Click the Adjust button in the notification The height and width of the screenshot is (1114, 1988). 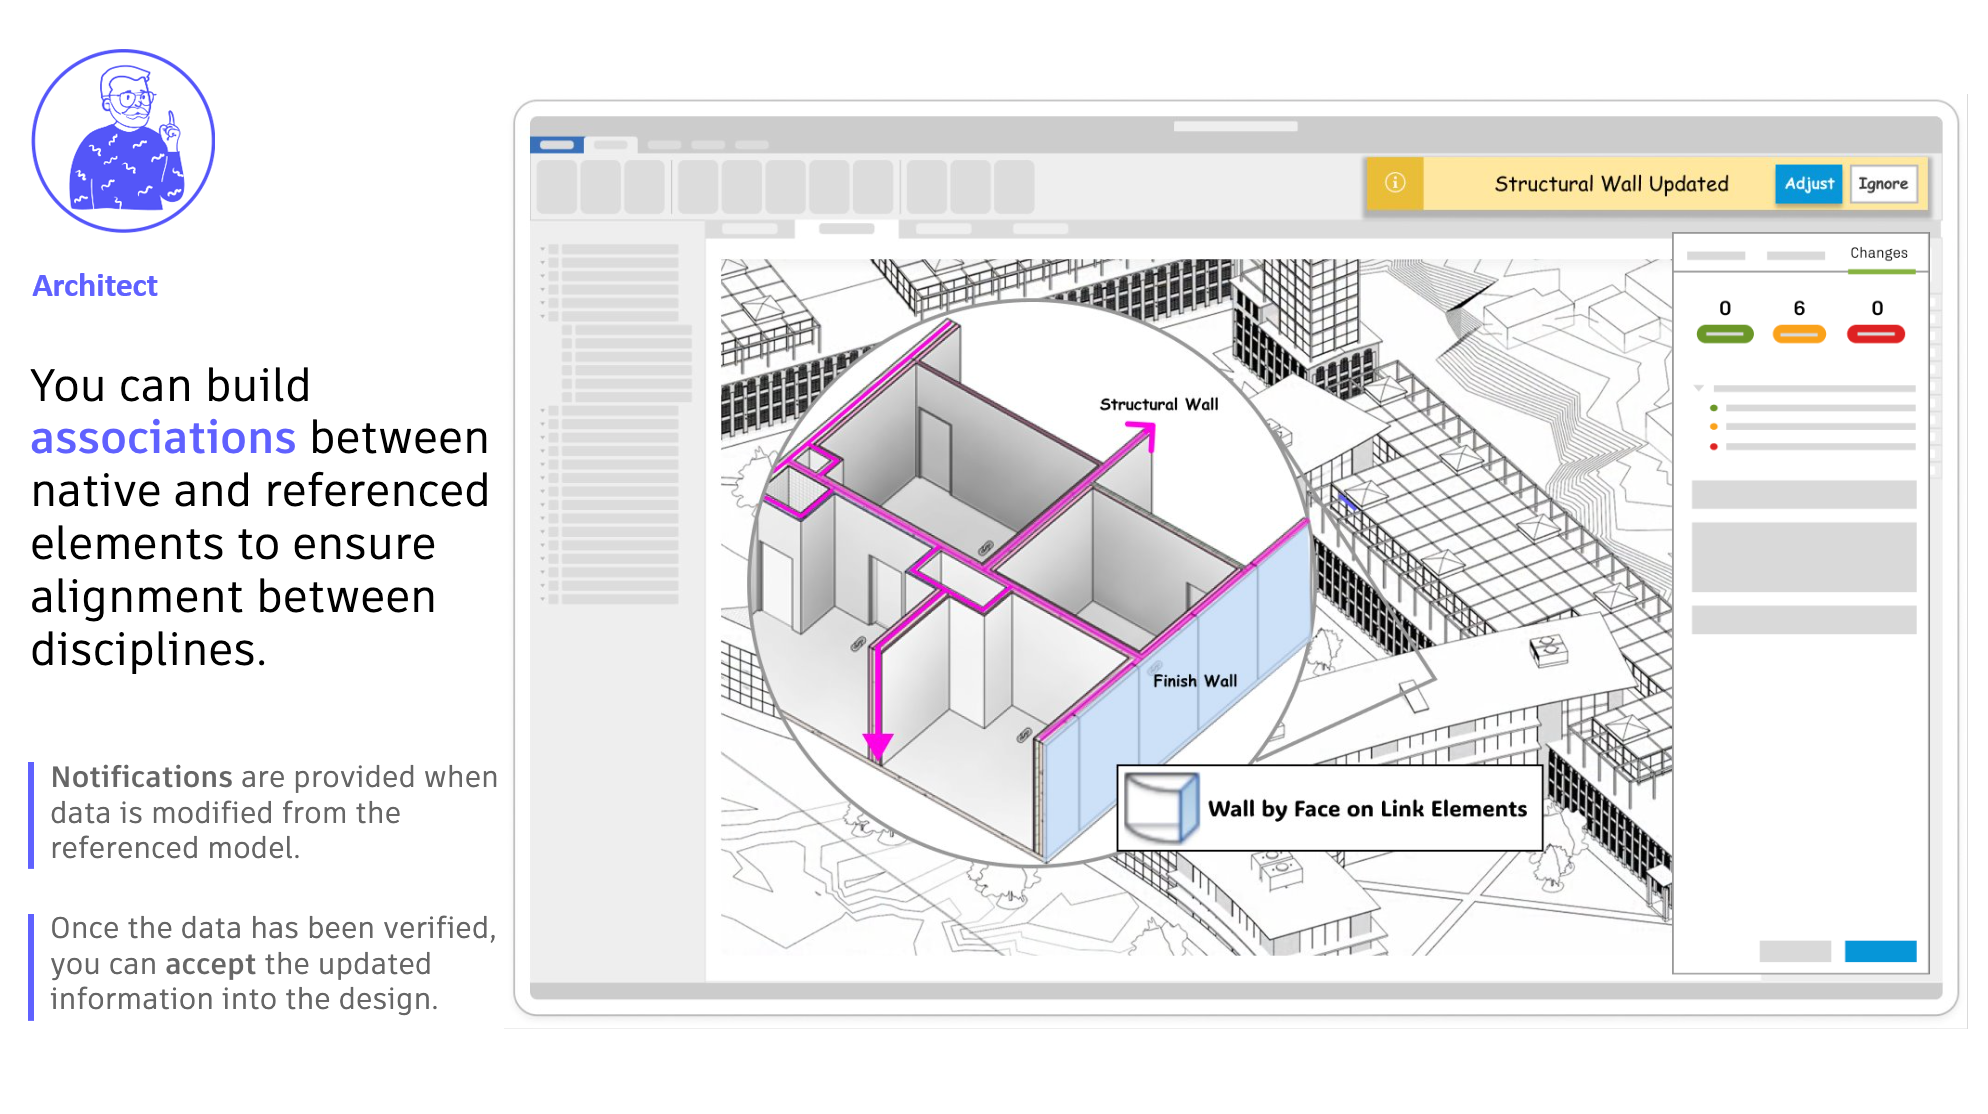(x=1809, y=184)
